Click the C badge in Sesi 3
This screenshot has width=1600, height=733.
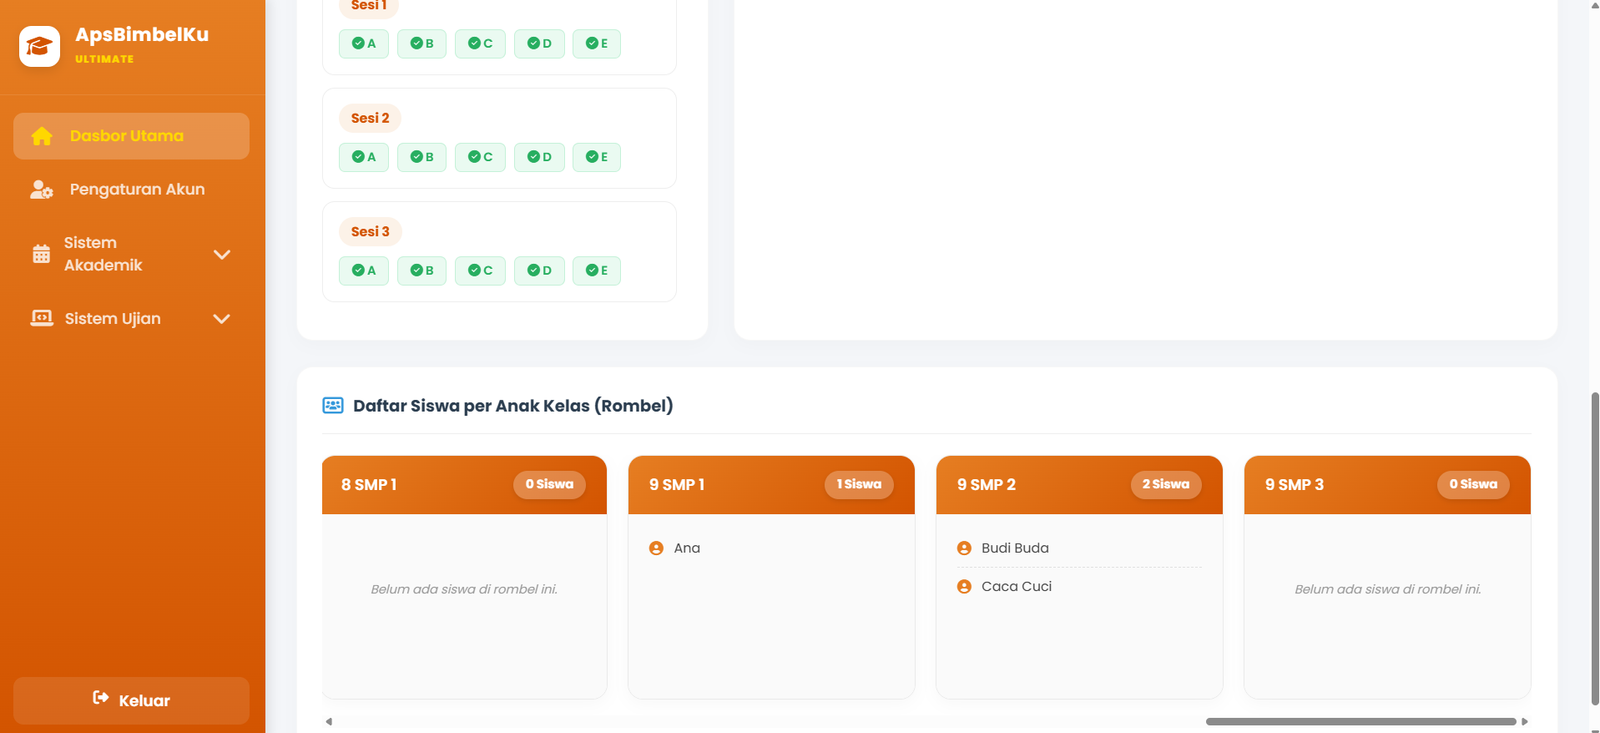click(480, 270)
